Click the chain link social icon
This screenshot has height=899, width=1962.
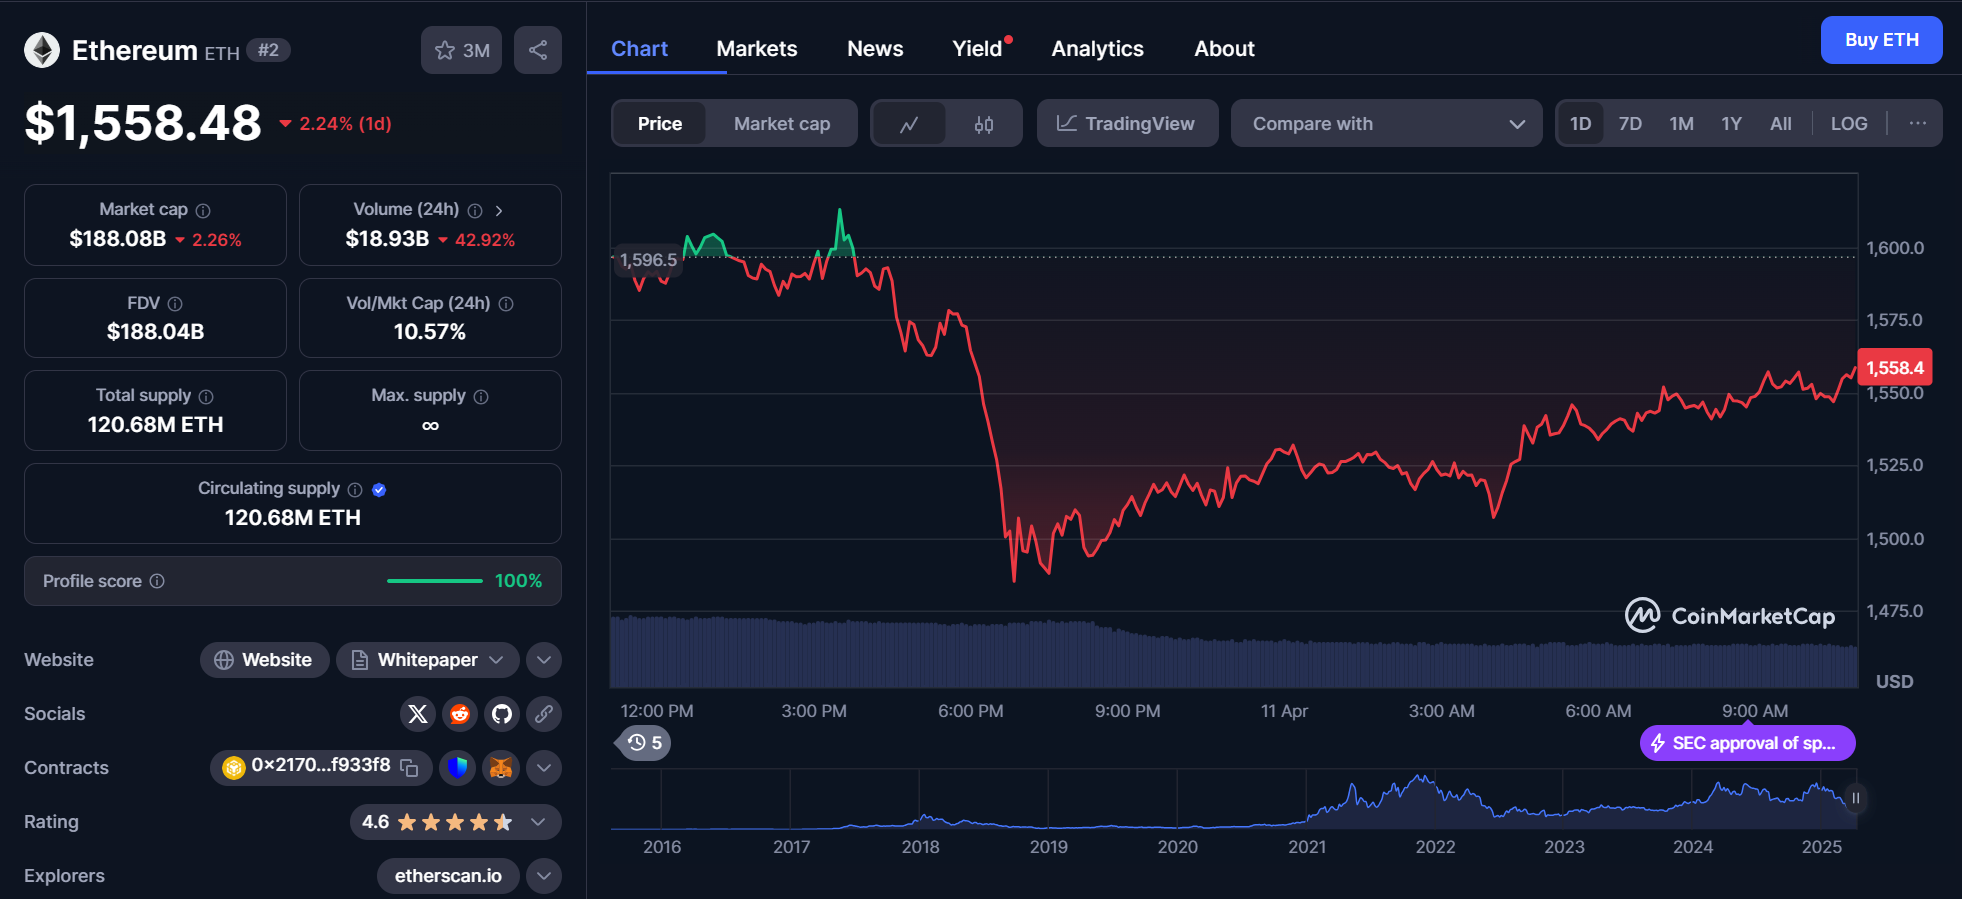pos(544,714)
